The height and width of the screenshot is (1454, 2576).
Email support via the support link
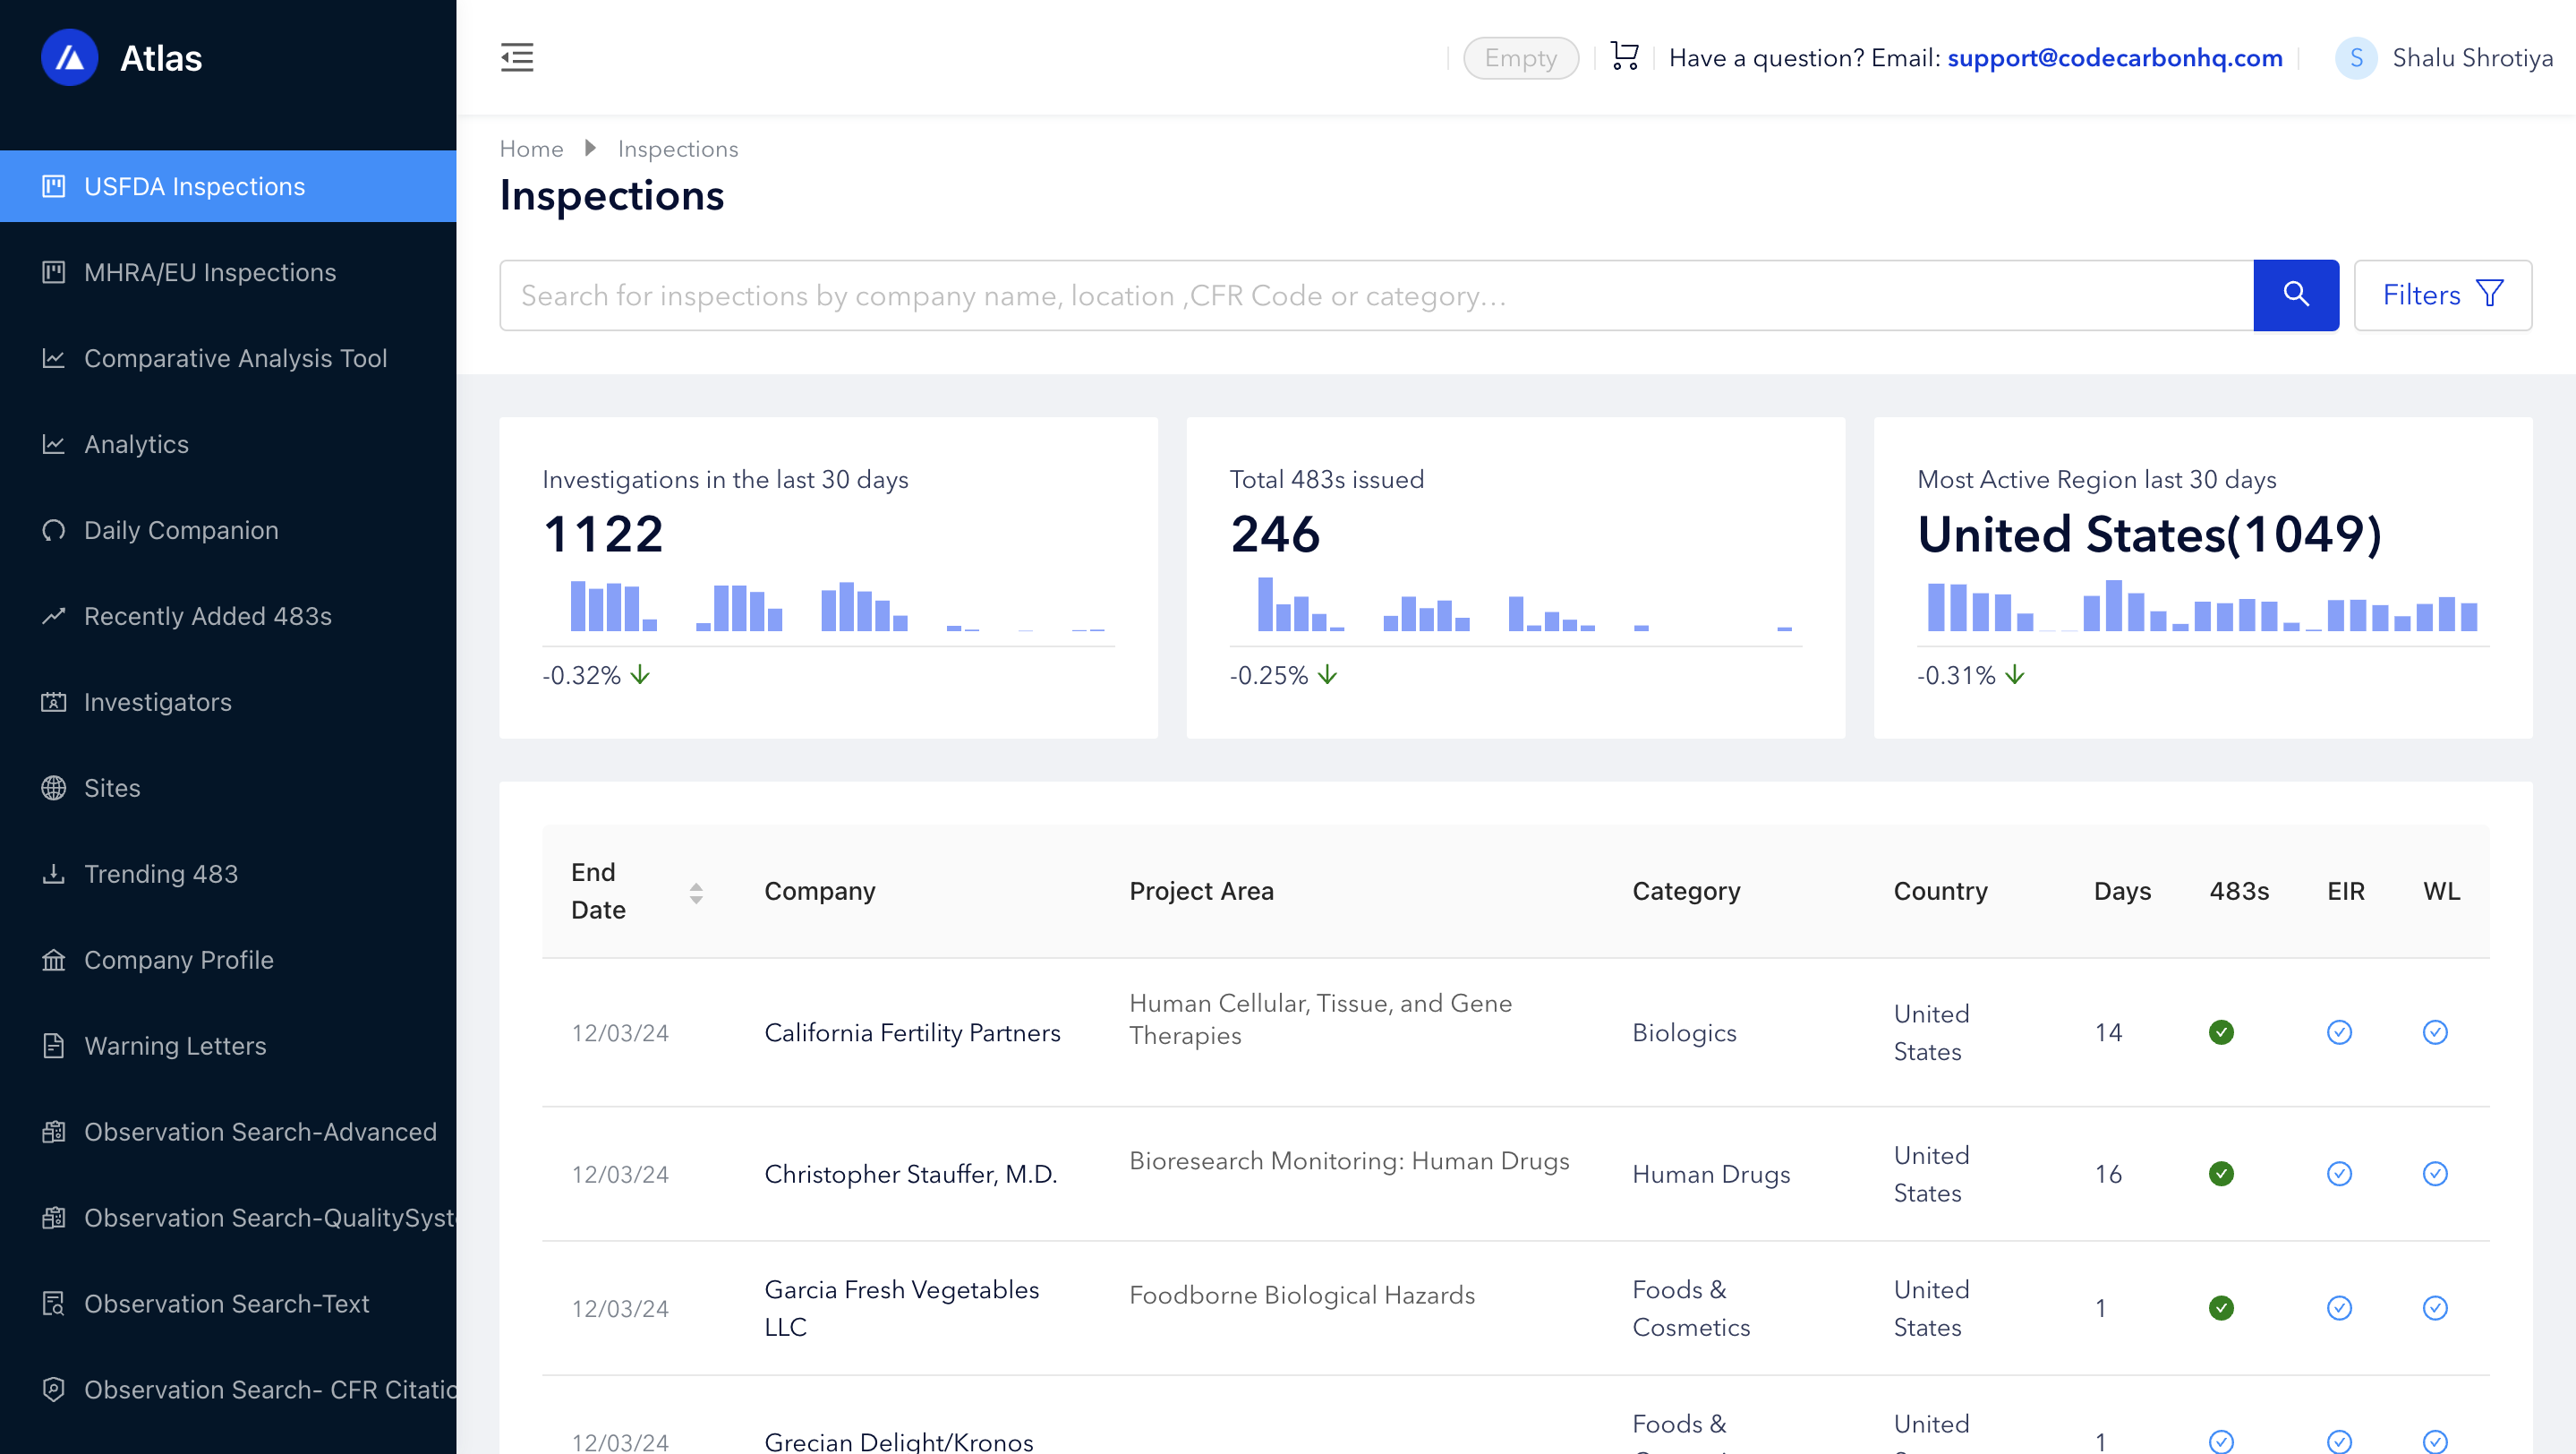click(2114, 57)
